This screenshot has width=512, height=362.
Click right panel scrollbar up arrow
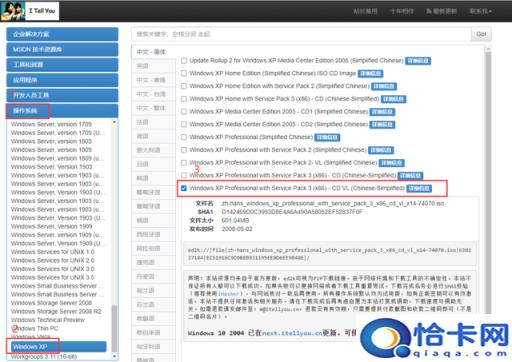[488, 49]
